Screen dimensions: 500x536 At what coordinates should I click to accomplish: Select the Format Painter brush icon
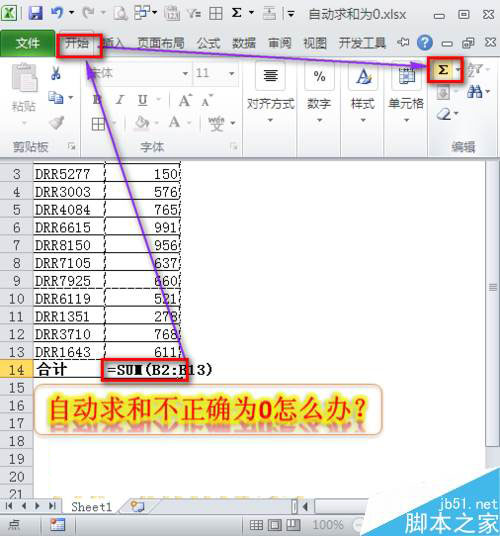click(x=57, y=123)
